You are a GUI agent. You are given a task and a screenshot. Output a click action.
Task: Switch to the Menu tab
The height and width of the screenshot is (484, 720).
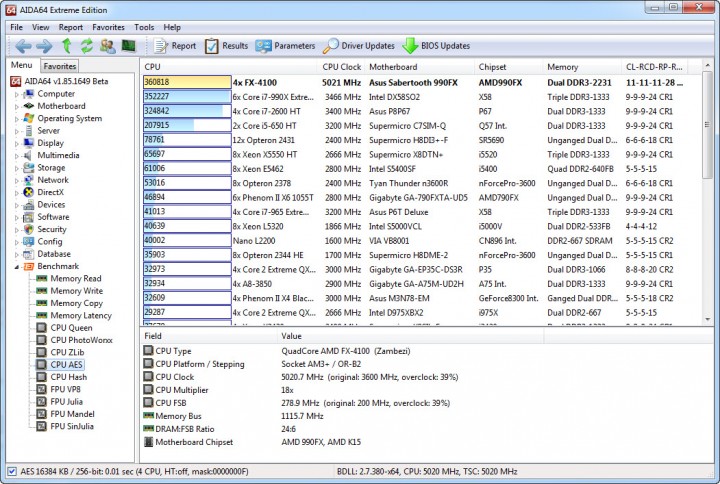pos(22,65)
